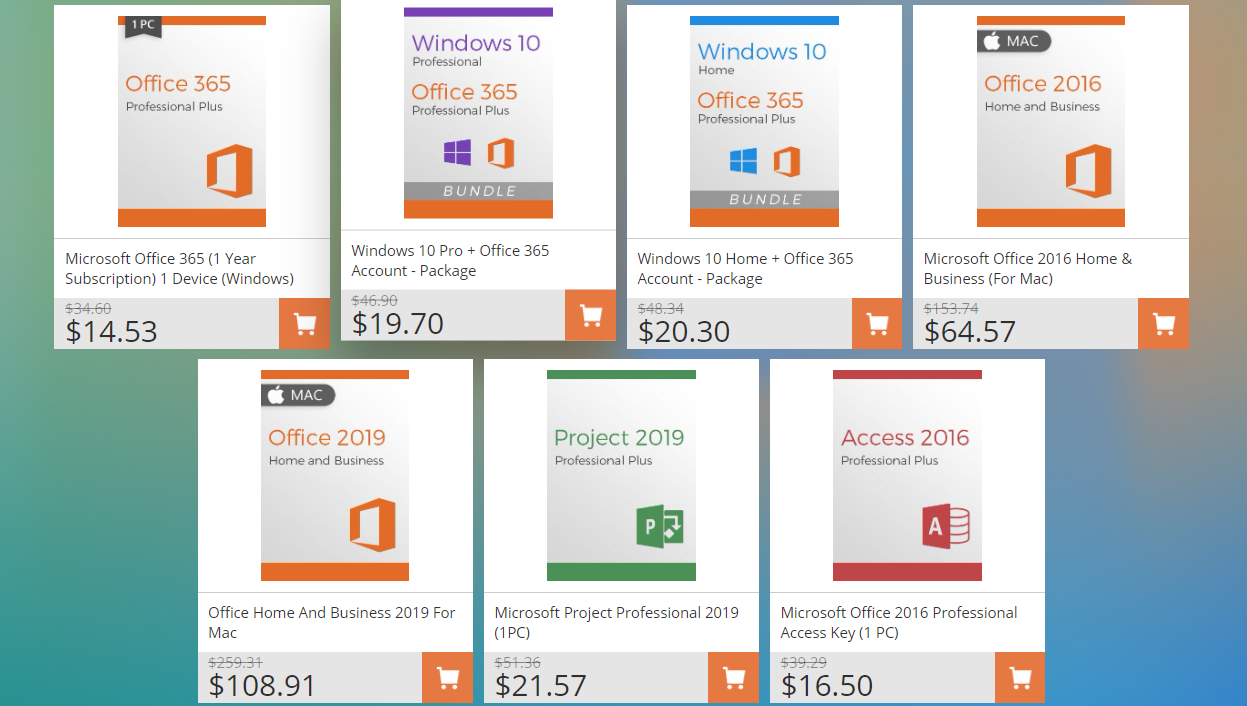Add Windows 10 Pro bundle to cart

[x=590, y=316]
